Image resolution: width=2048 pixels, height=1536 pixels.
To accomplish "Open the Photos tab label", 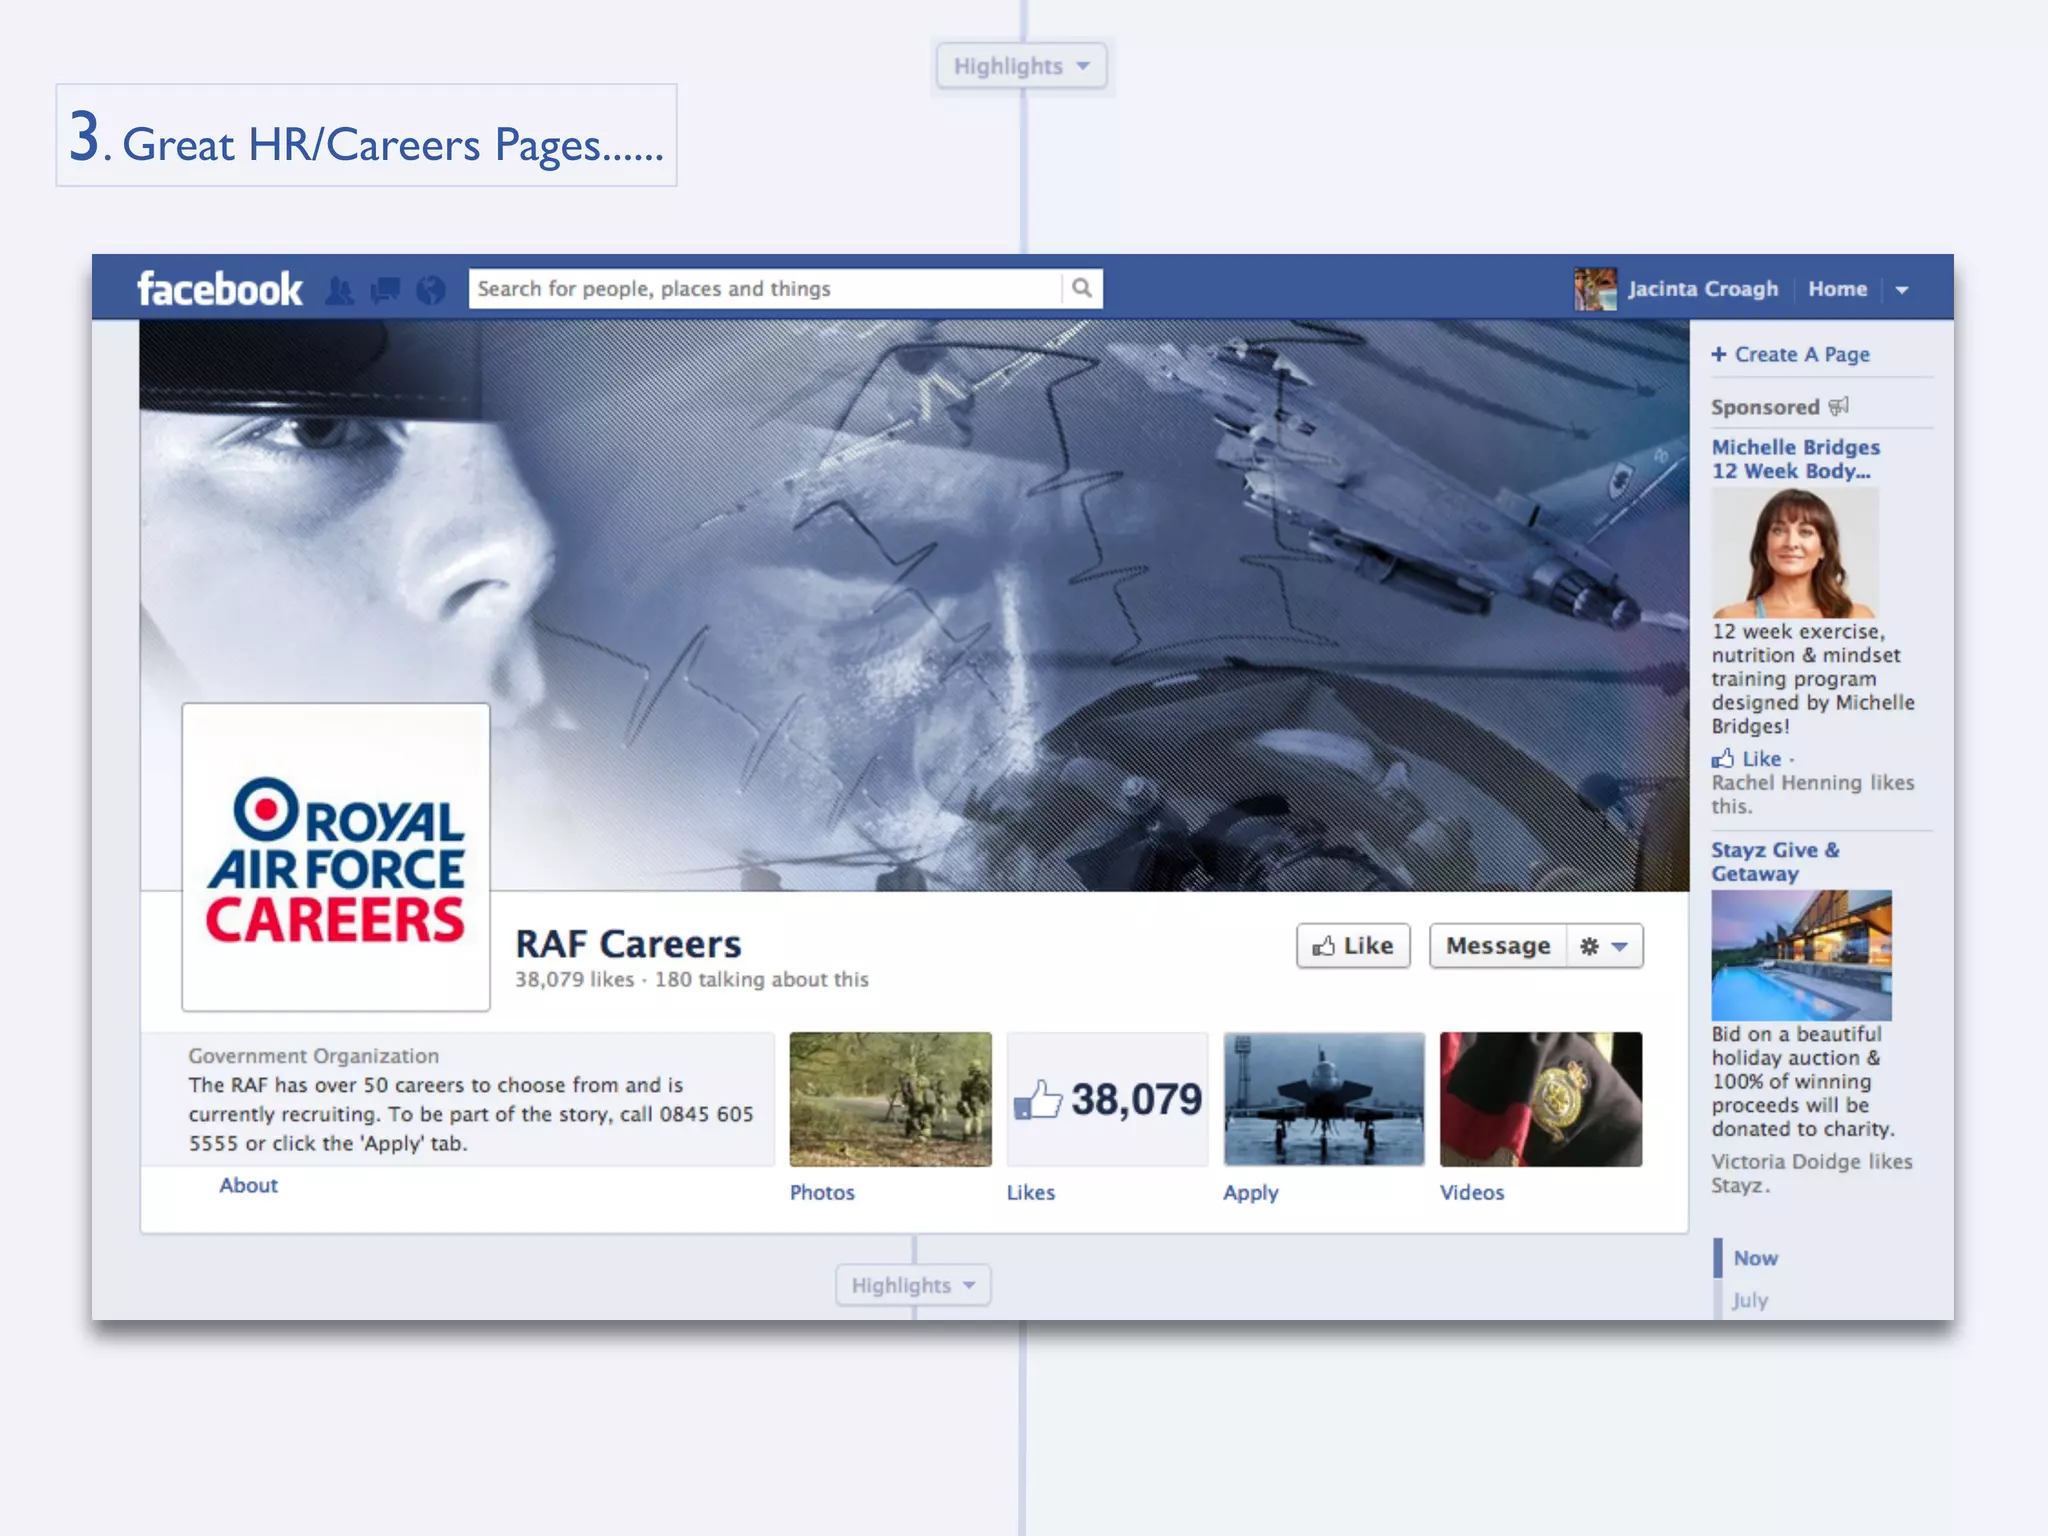I will (x=822, y=1192).
